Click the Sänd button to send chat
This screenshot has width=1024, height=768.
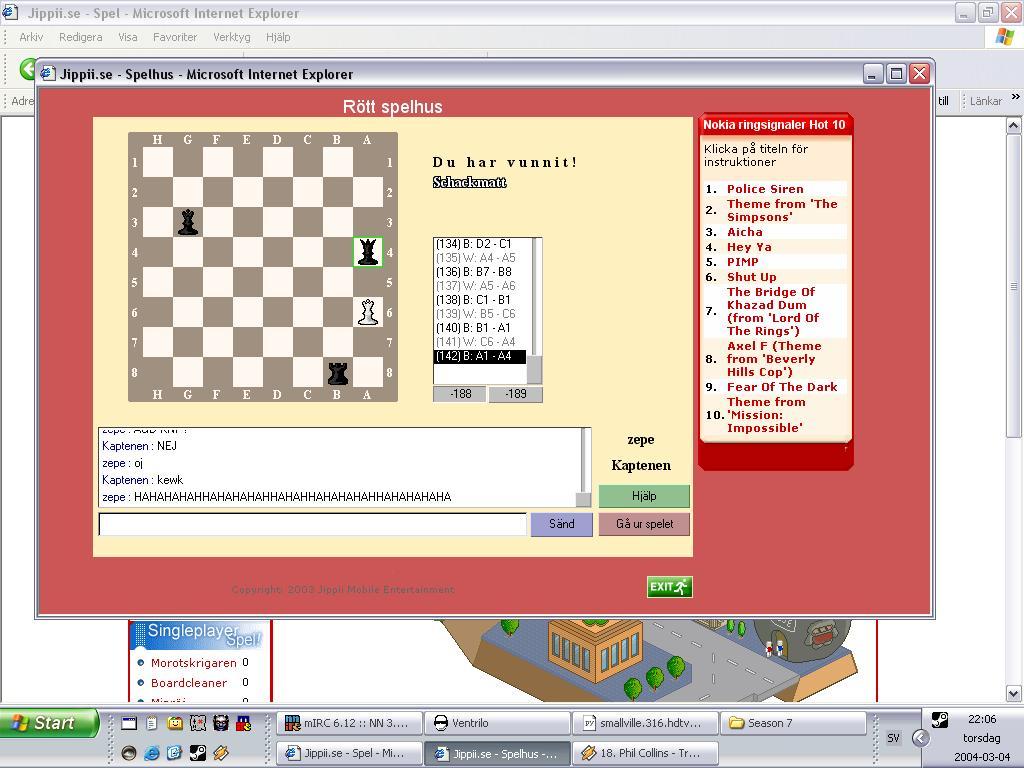[562, 524]
